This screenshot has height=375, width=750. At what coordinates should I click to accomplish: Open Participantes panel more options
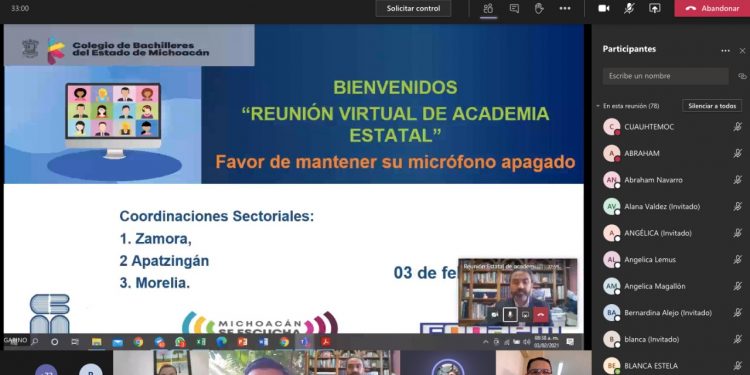[725, 51]
